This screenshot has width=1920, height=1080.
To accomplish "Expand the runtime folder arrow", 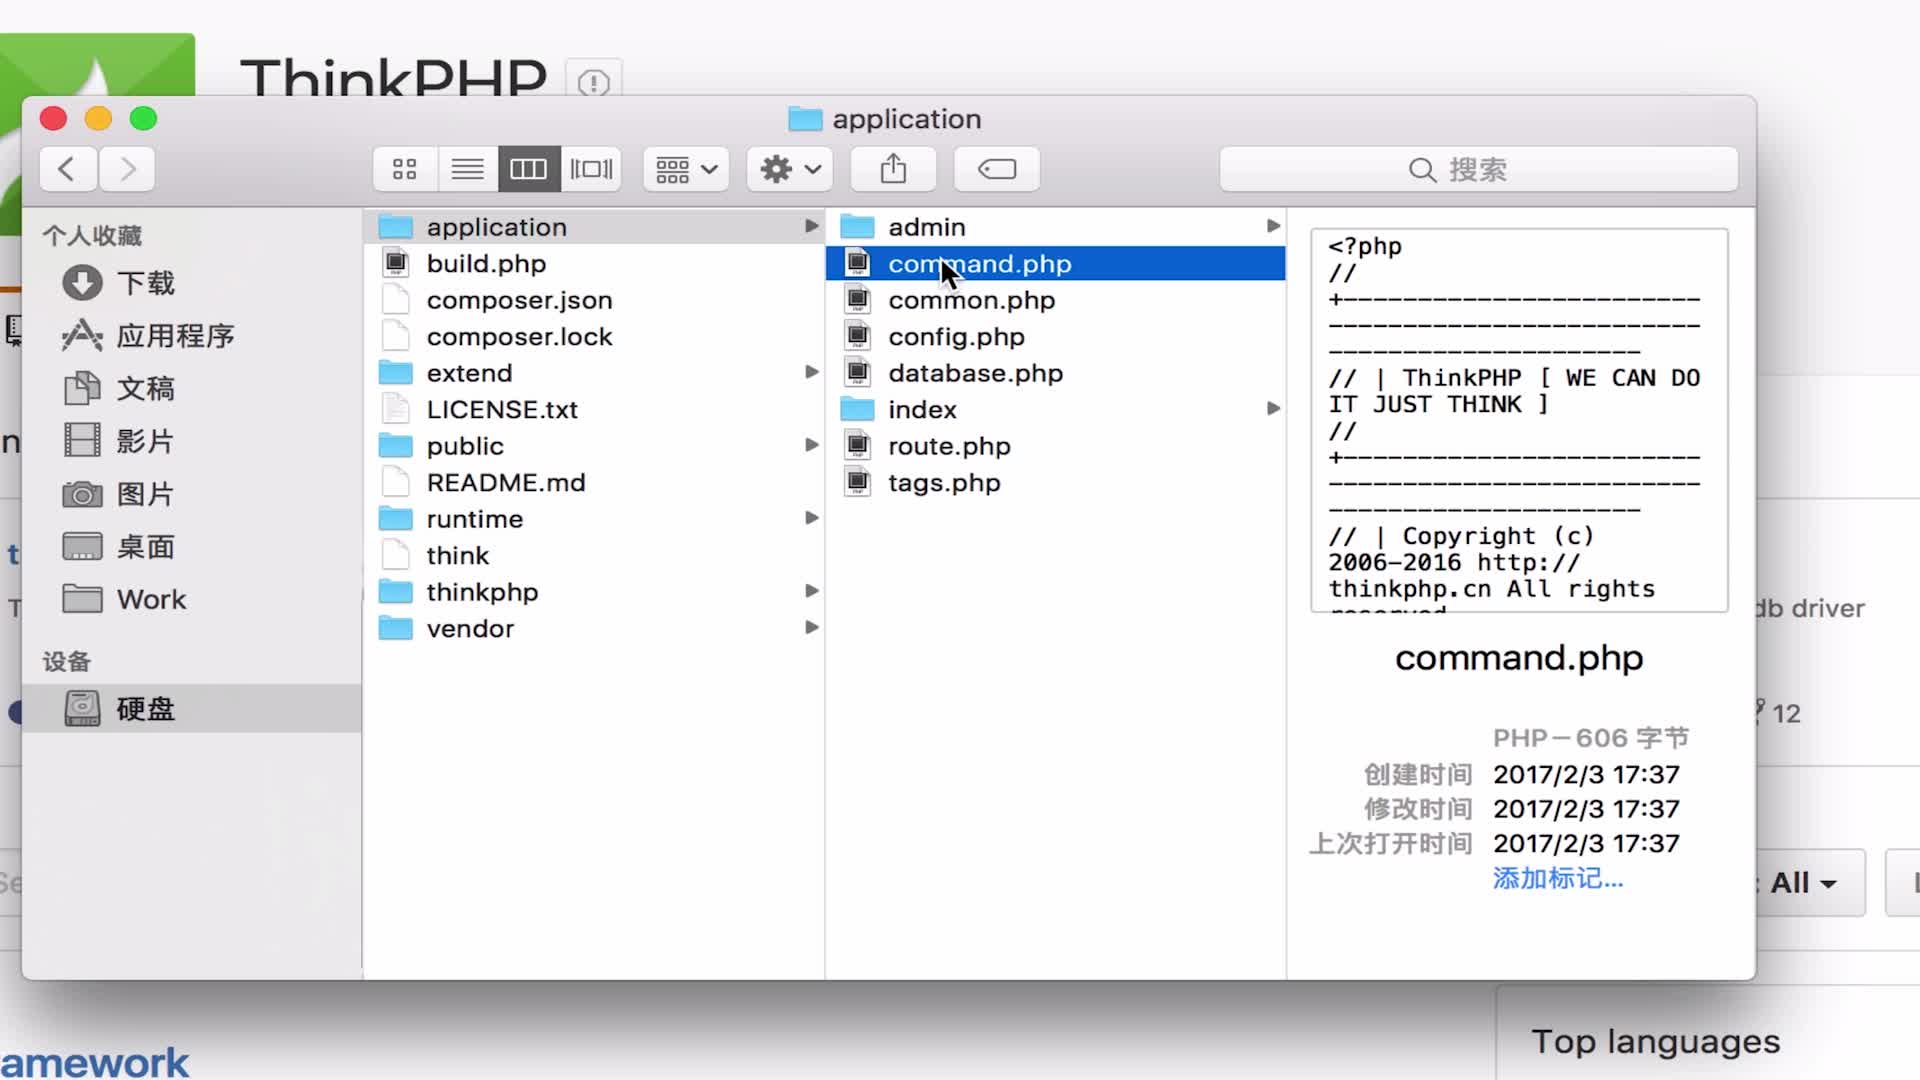I will point(812,518).
